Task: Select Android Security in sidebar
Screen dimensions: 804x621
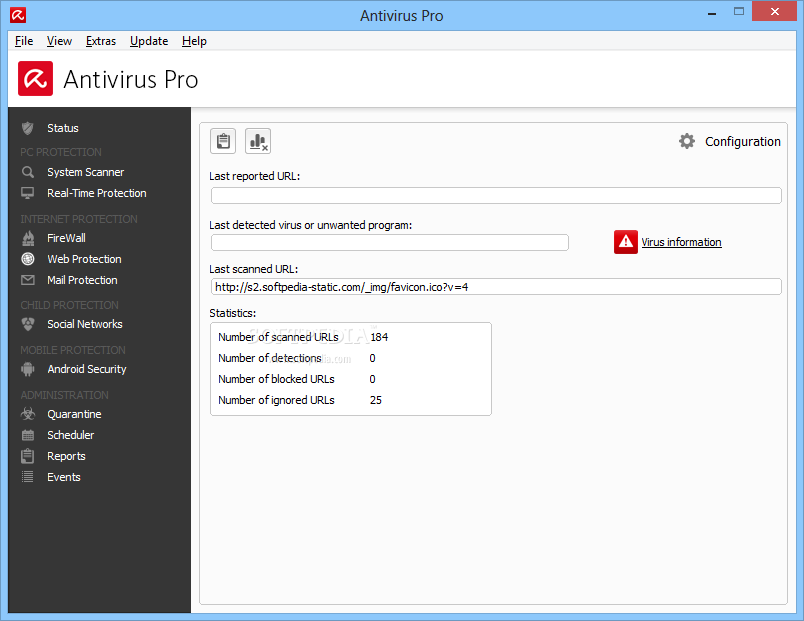Action: [x=87, y=369]
